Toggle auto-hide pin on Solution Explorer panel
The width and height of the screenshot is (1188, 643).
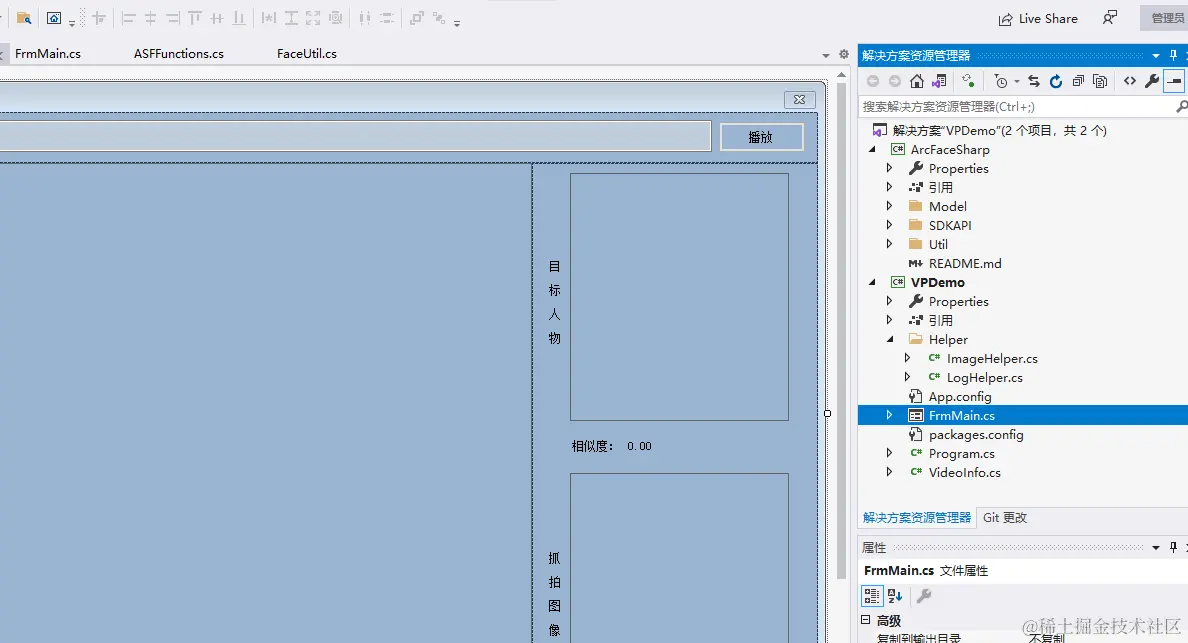tap(1173, 55)
